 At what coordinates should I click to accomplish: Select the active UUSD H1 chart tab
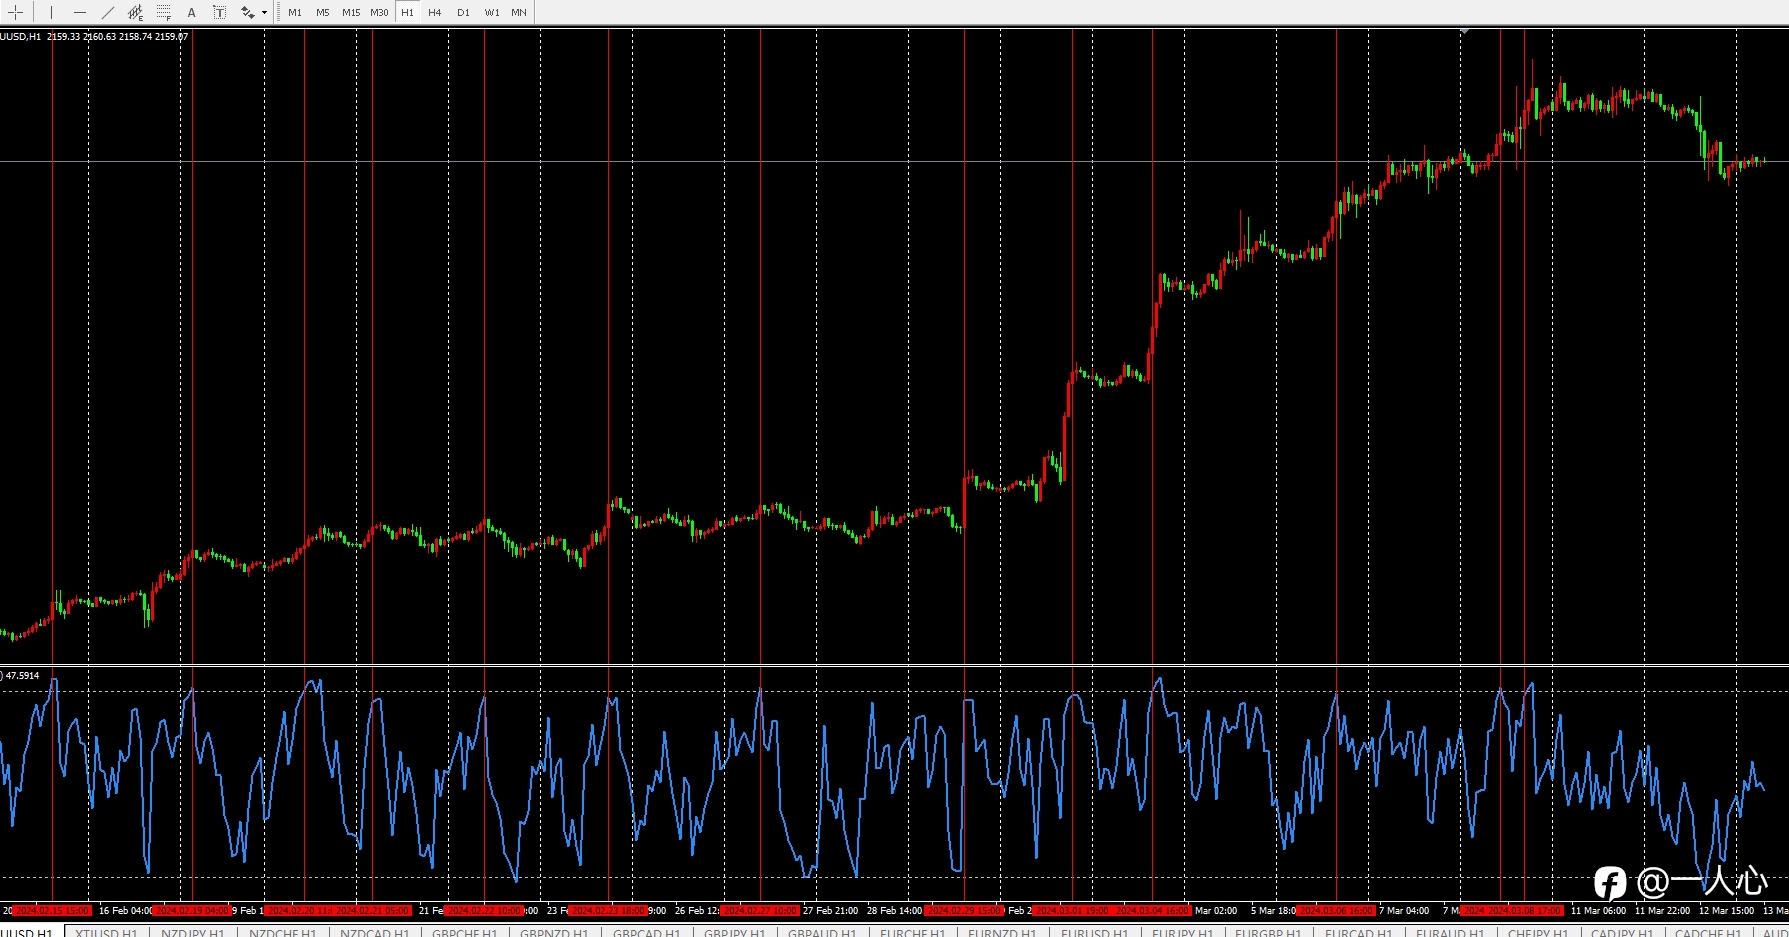coord(30,932)
